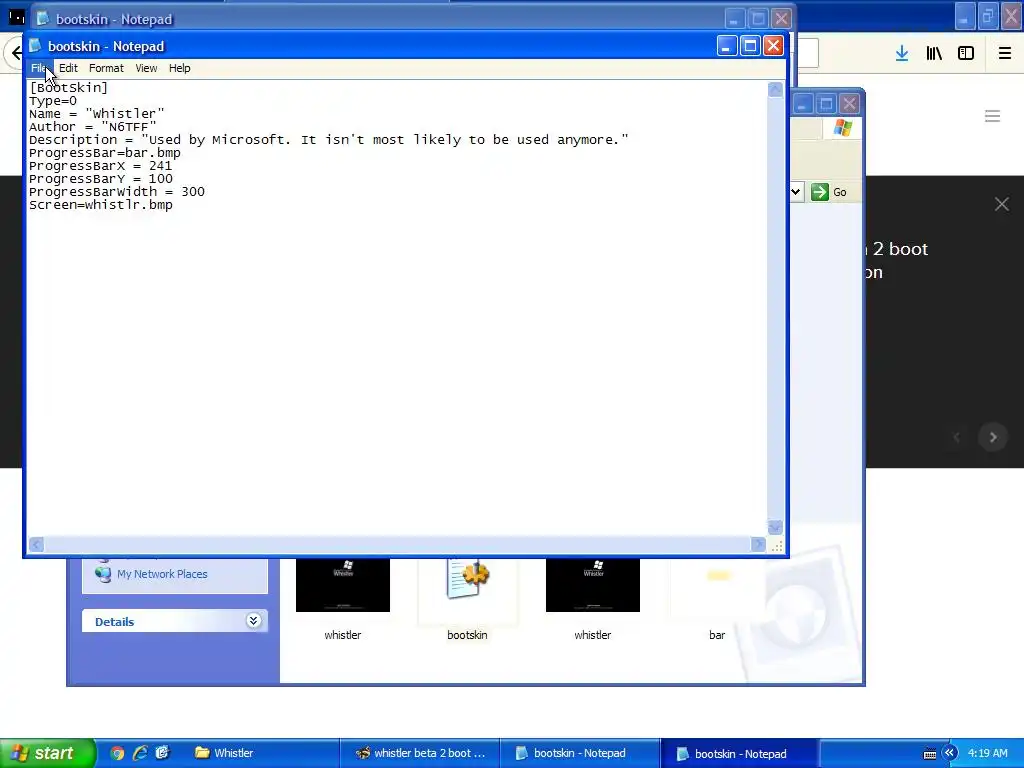Launch Internet Explorer from quick launch

140,754
